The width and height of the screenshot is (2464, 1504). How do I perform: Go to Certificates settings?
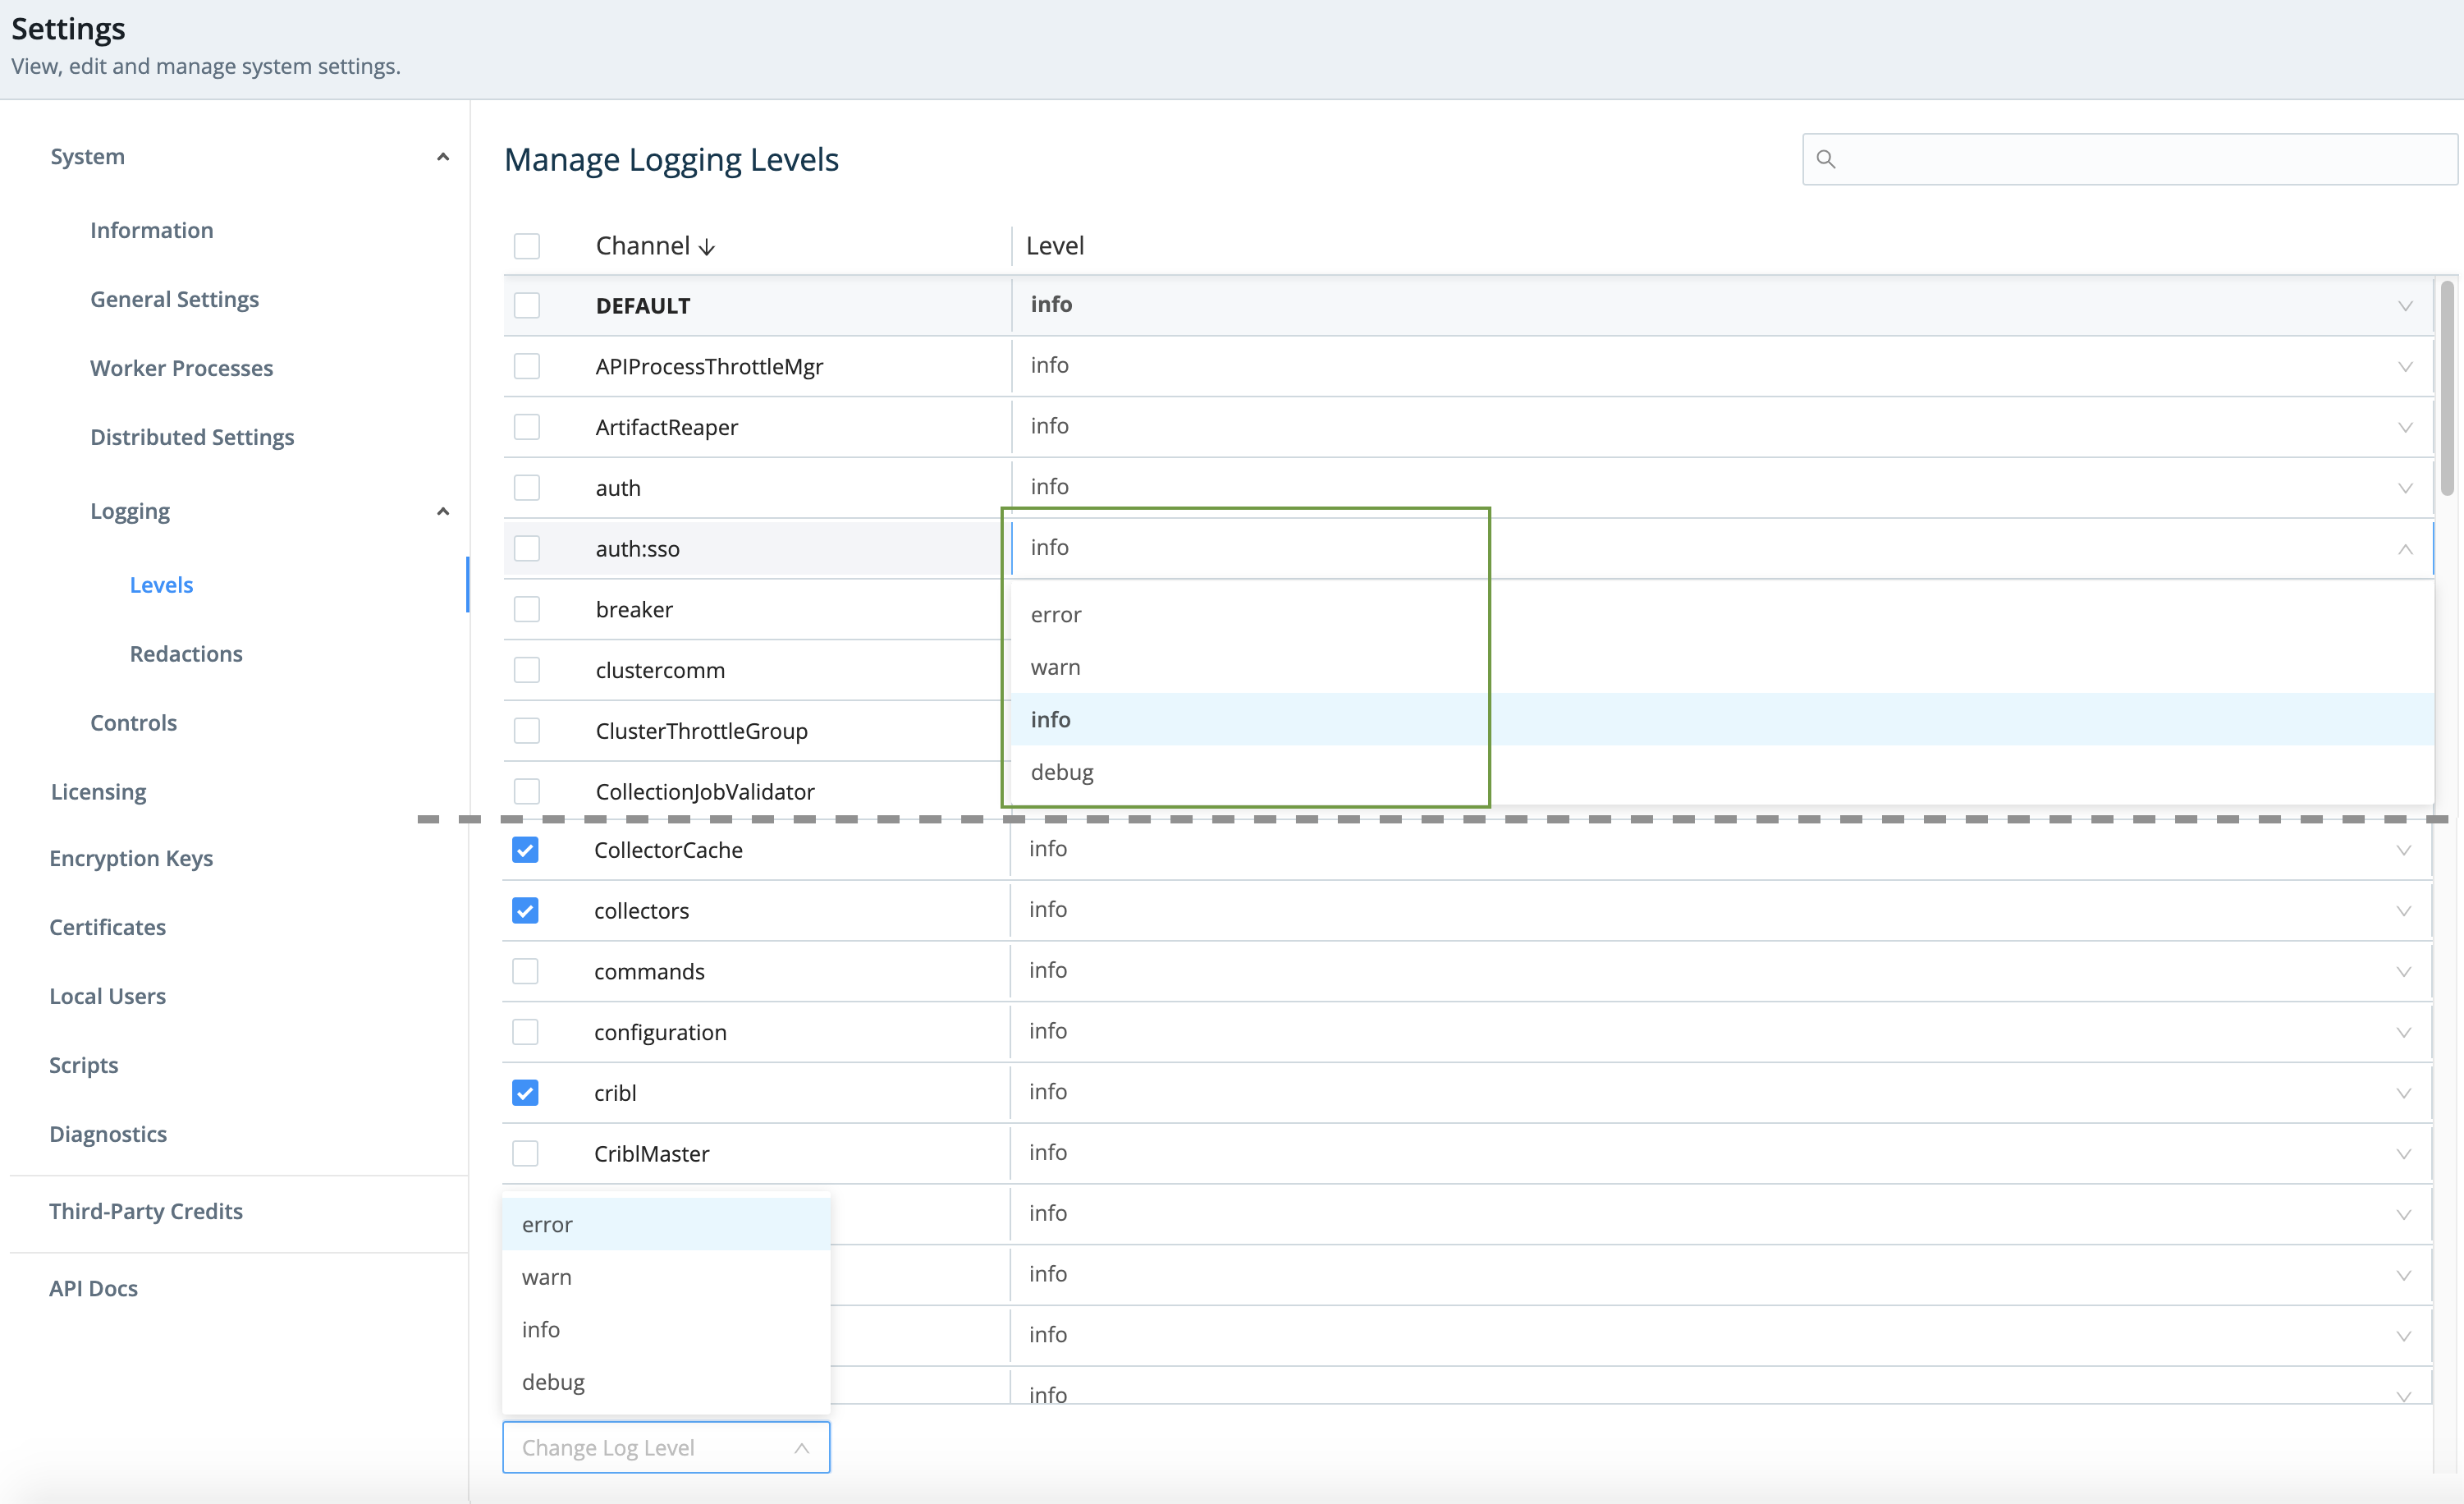[107, 927]
